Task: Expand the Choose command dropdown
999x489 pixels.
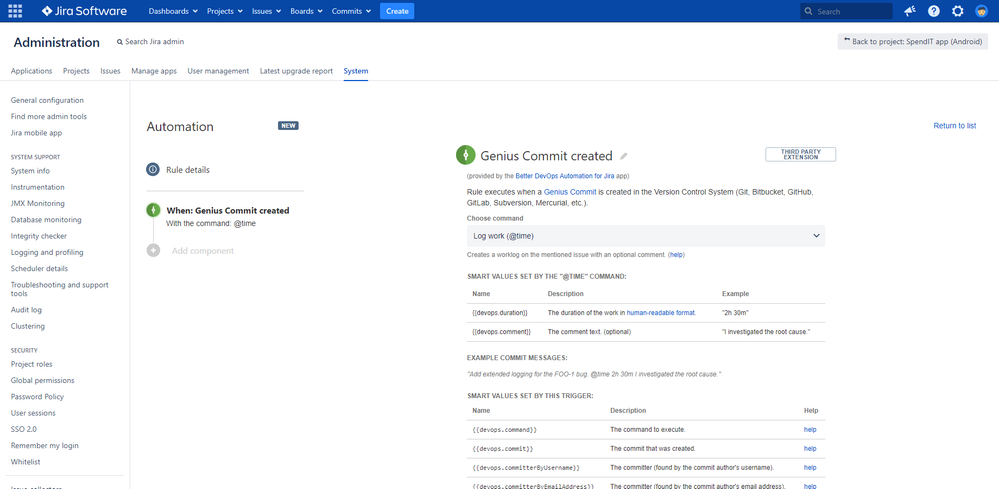Action: click(x=645, y=236)
